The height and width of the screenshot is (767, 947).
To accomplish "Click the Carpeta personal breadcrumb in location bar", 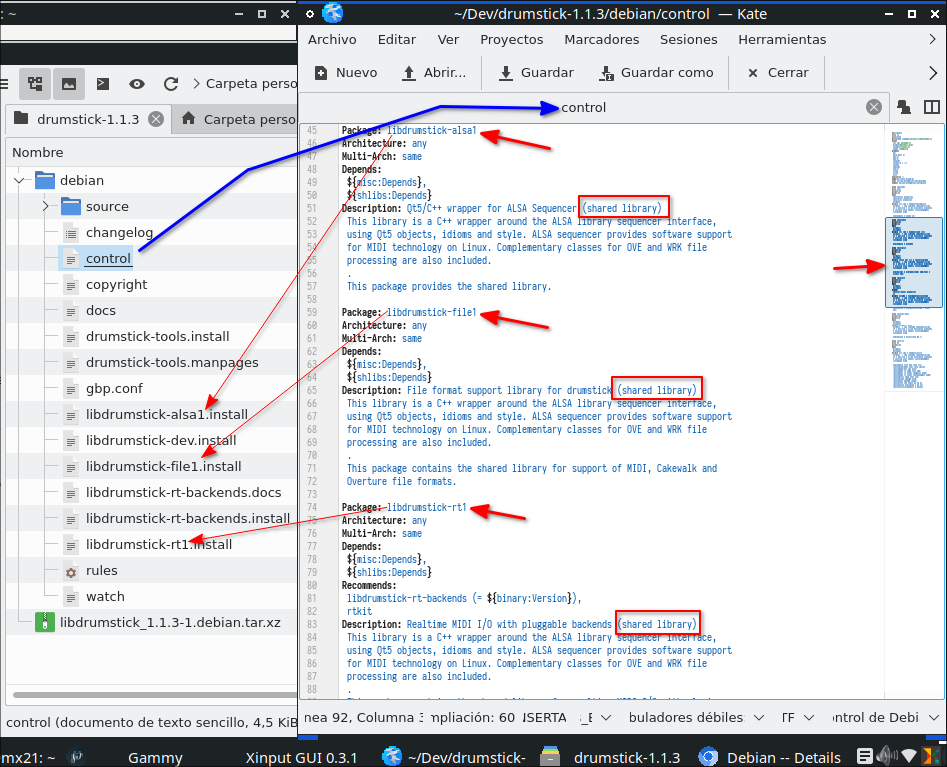I will pos(251,84).
